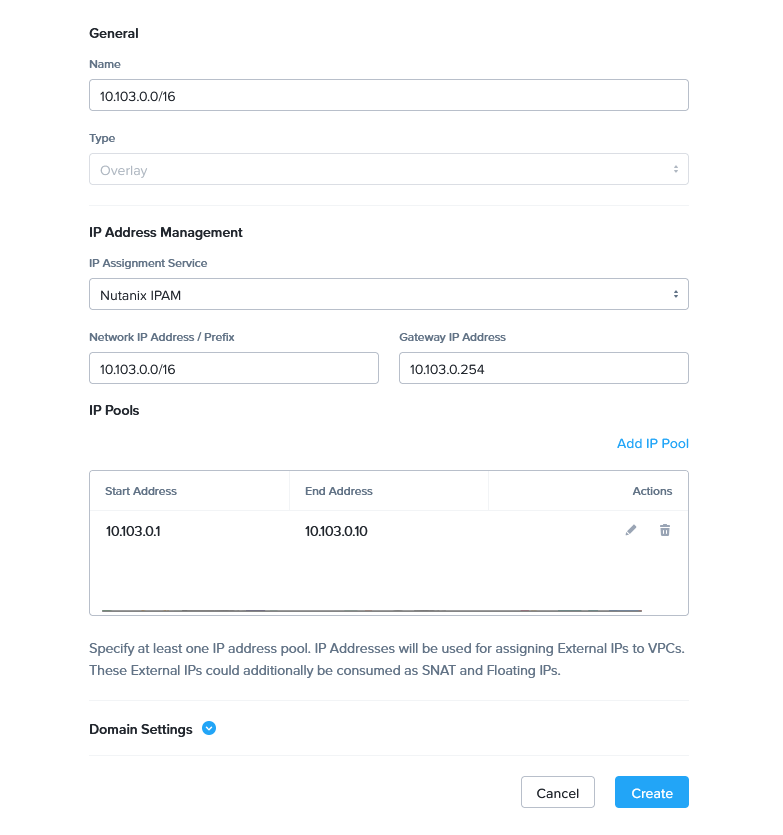783x835 pixels.
Task: Click the Domain Settings heading text
Action: 141,729
